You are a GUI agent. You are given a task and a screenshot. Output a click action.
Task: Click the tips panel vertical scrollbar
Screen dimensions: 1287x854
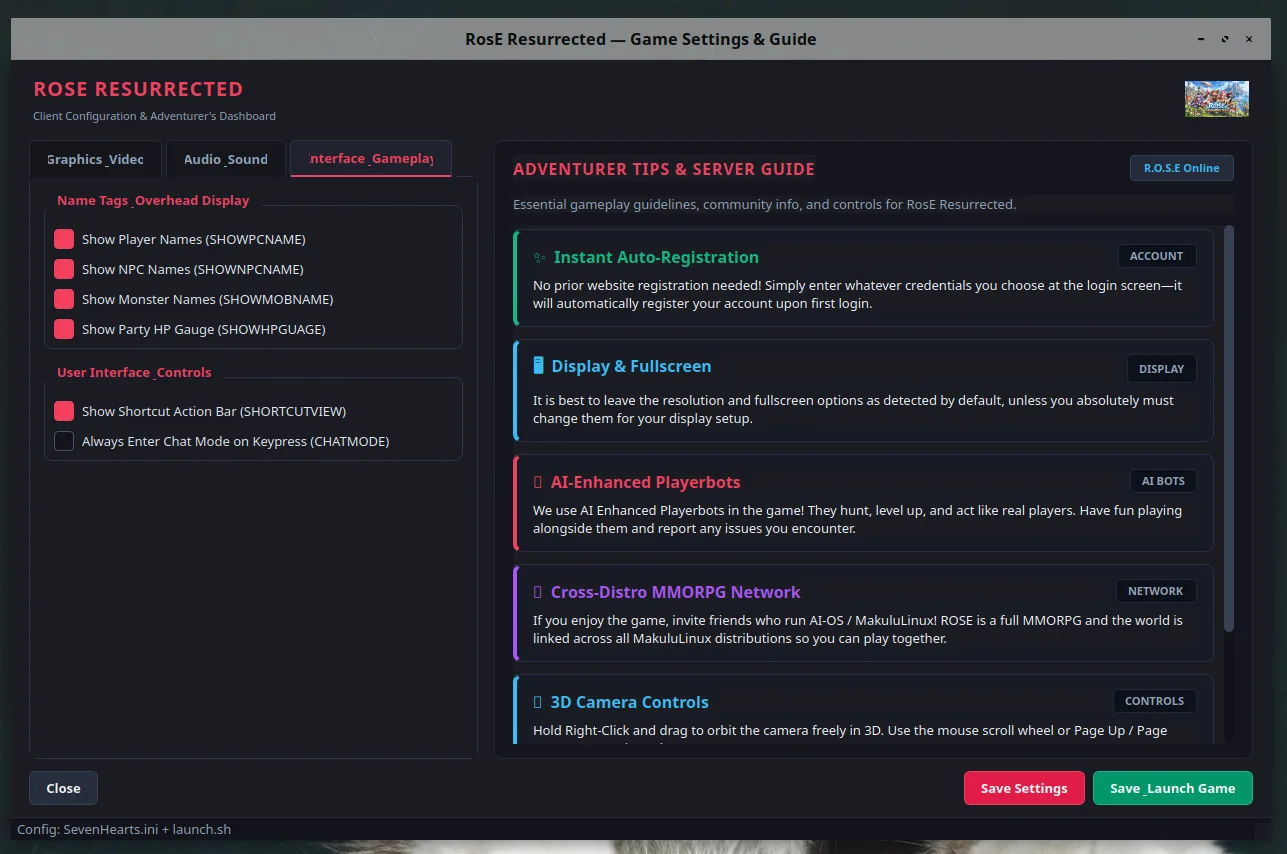(1229, 428)
